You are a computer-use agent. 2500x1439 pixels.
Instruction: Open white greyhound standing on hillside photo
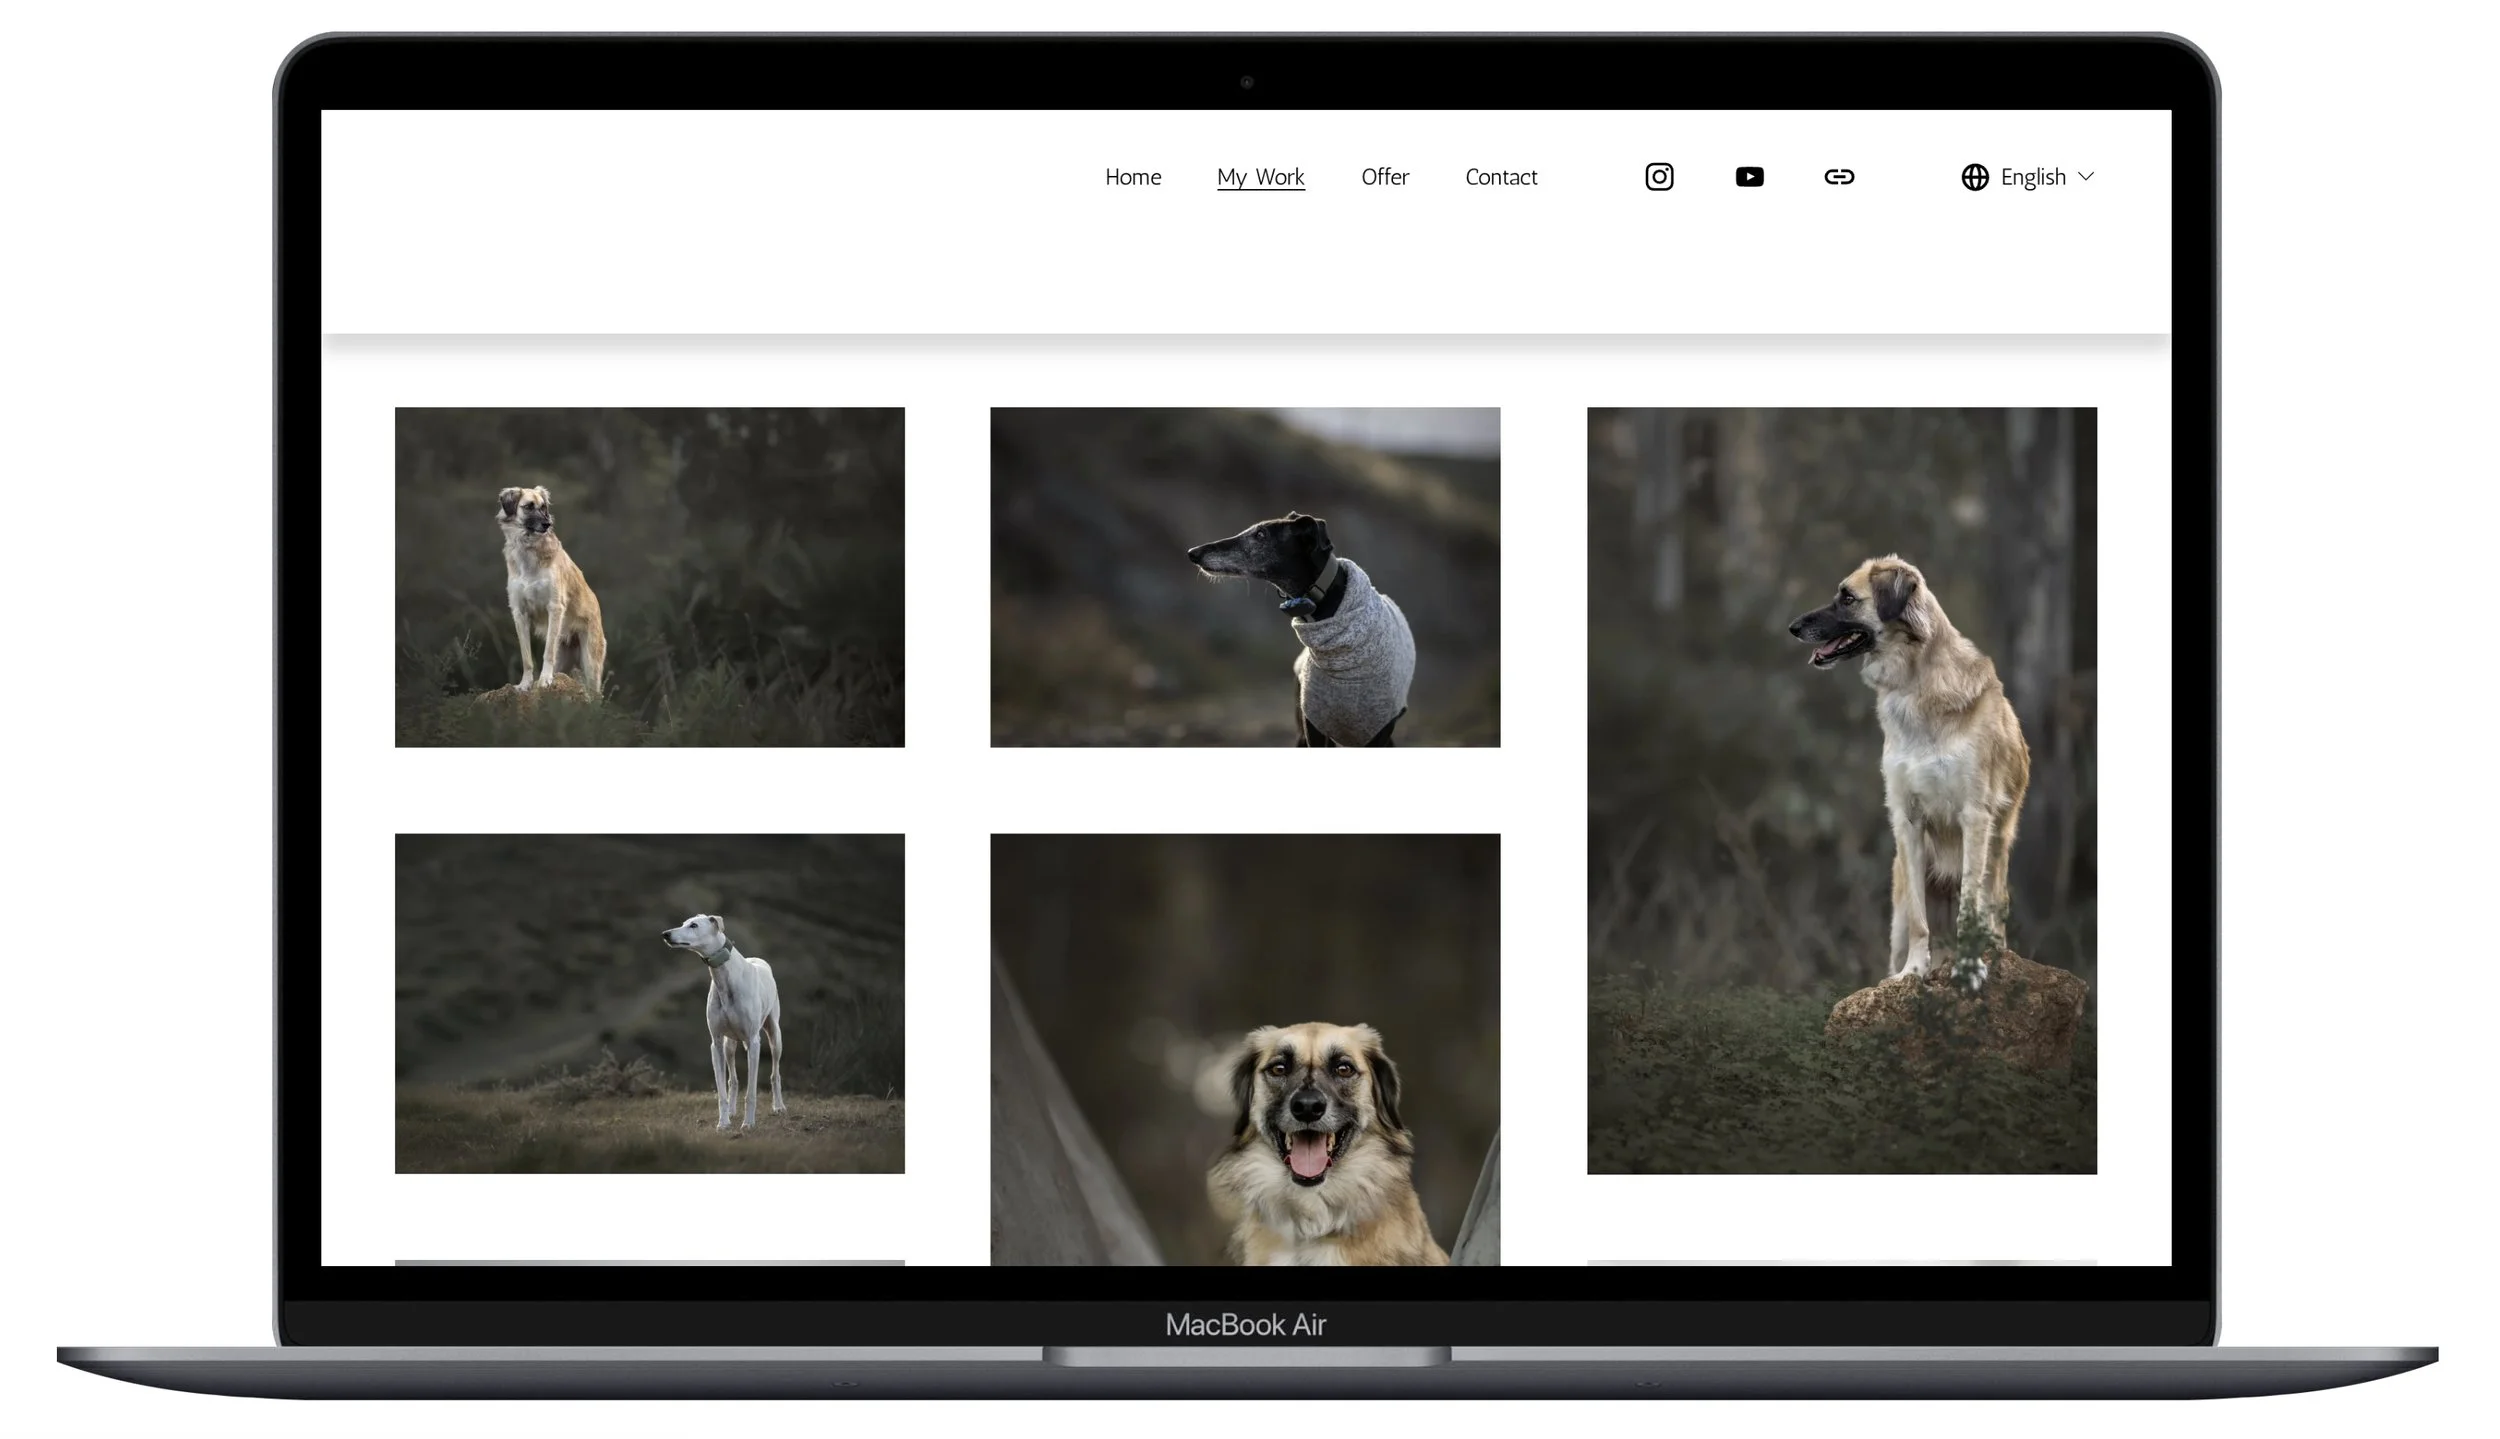[649, 1003]
